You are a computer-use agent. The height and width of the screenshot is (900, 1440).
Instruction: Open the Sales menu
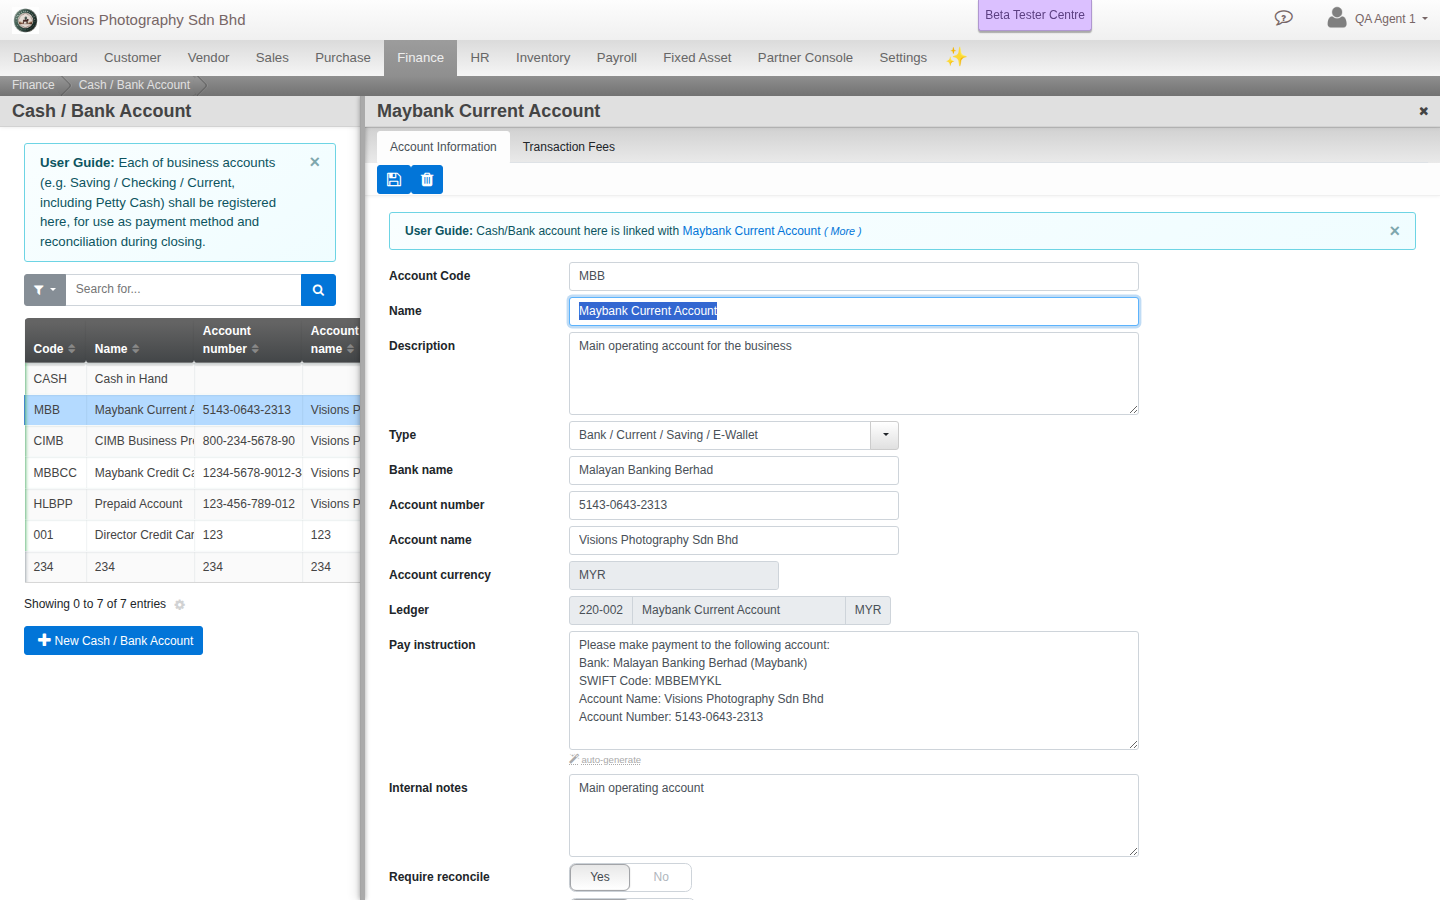pyautogui.click(x=272, y=58)
